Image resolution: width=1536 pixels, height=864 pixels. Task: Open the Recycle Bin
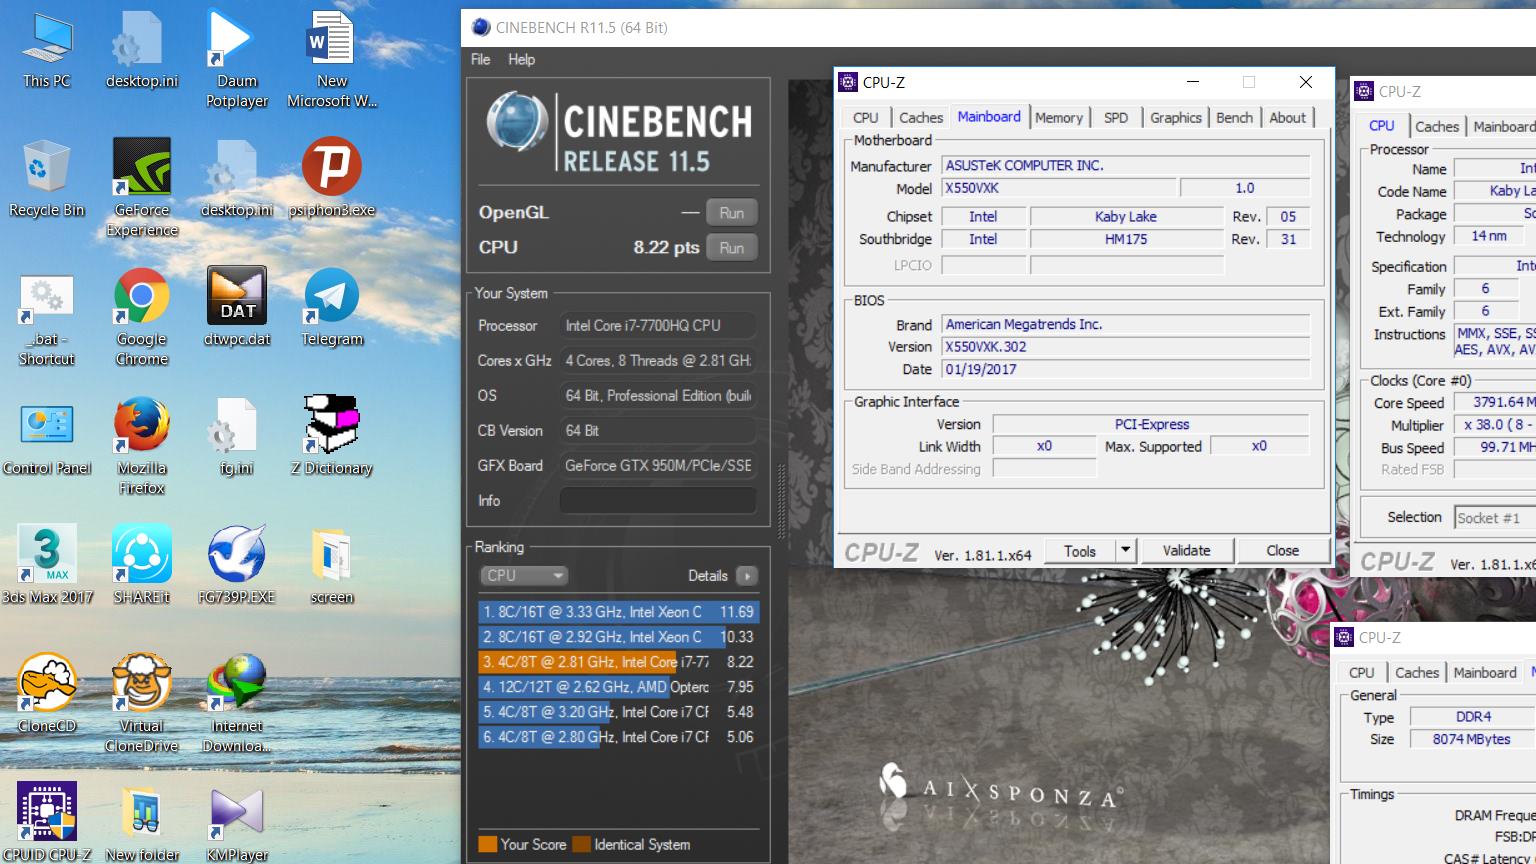(x=47, y=179)
